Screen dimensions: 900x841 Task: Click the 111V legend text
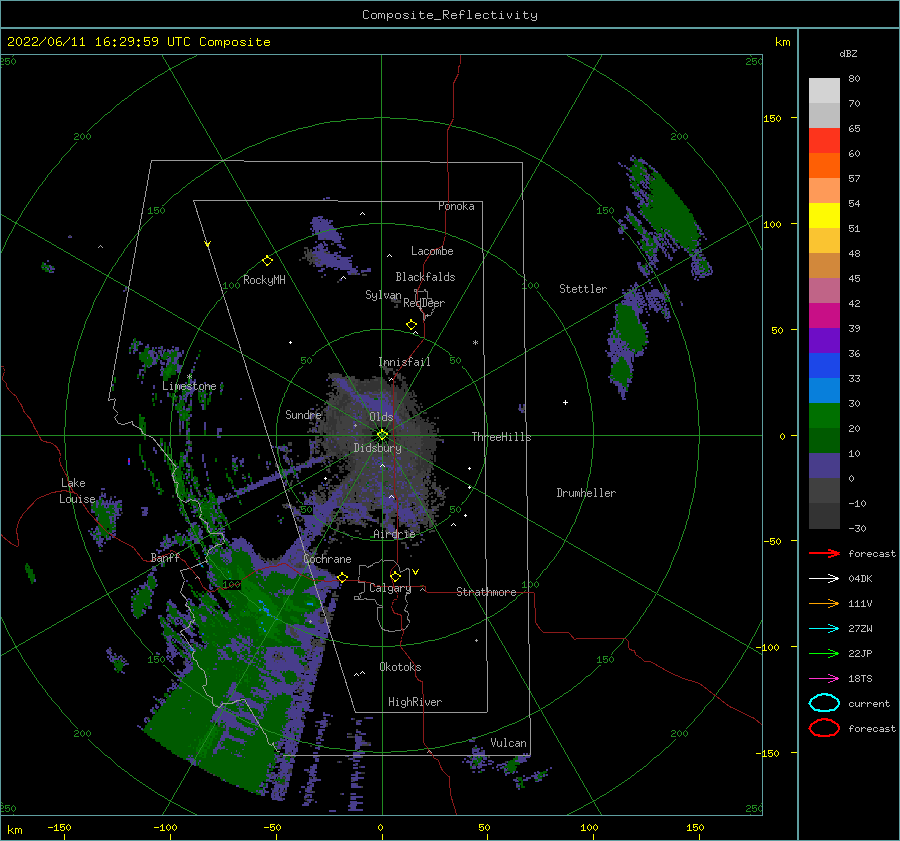[860, 603]
